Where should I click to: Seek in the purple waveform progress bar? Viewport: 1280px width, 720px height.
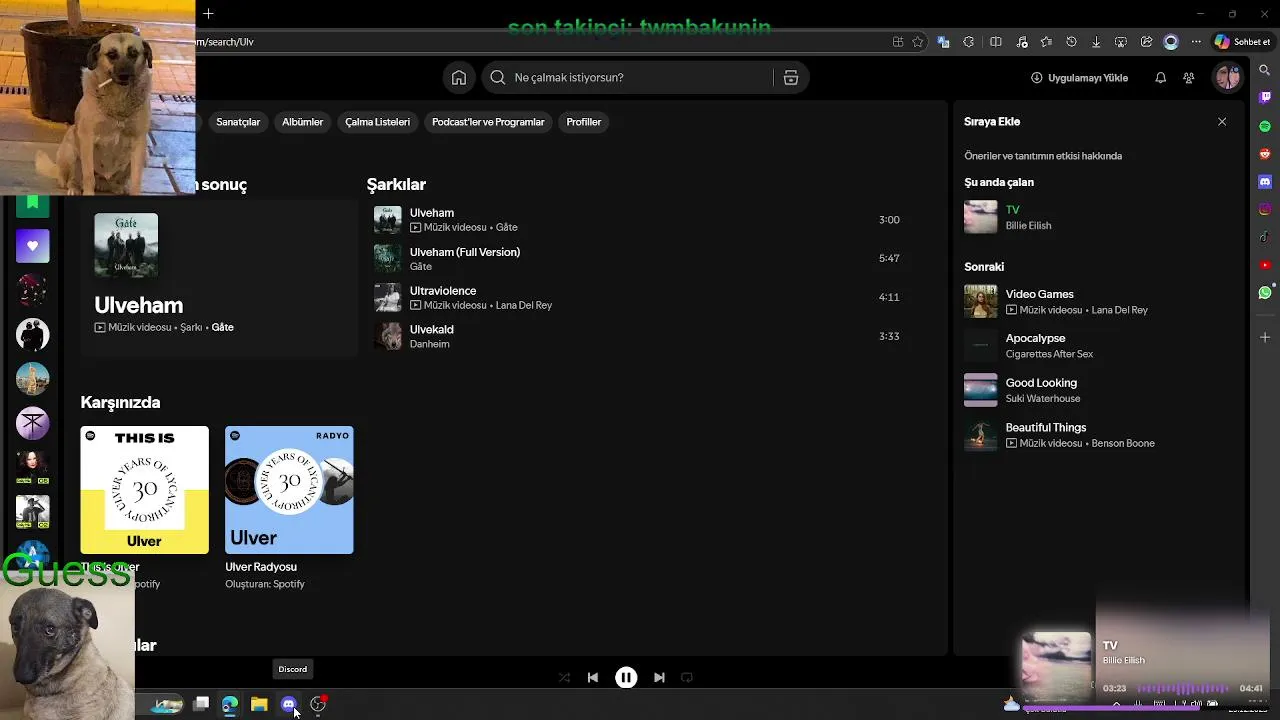[x=1184, y=688]
